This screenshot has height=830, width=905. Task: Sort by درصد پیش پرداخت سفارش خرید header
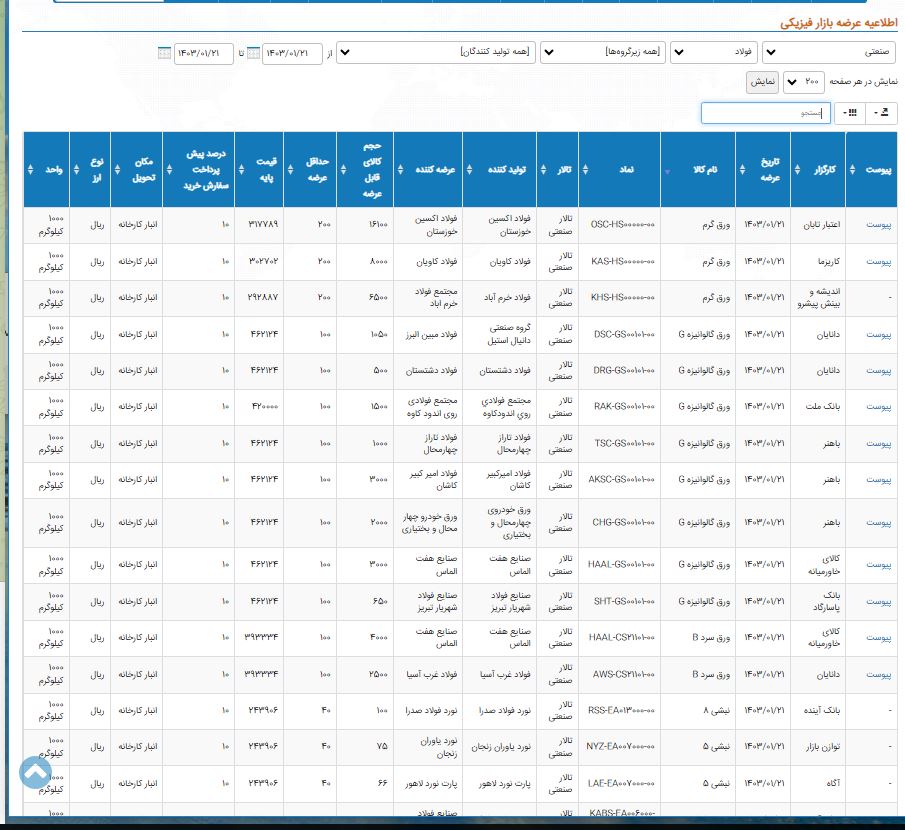tap(199, 170)
